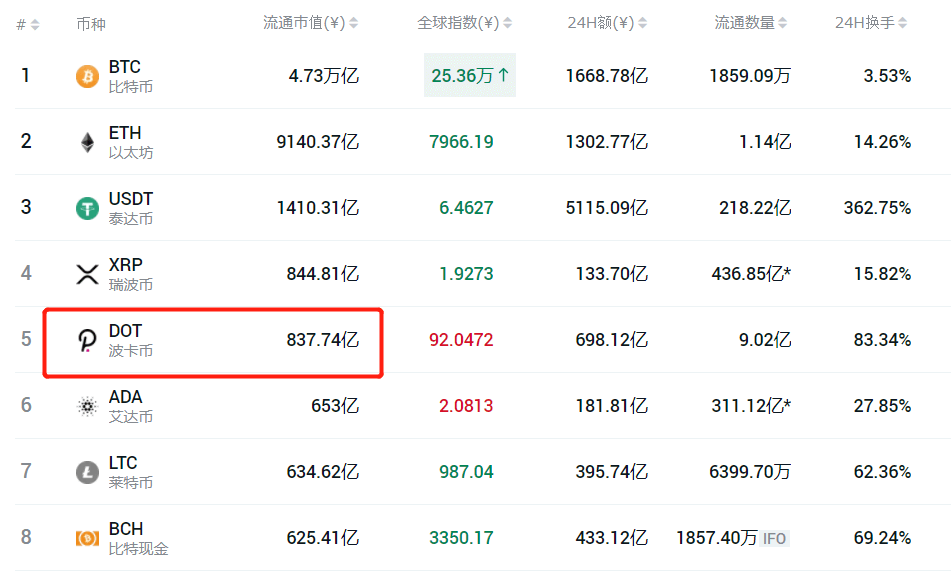The width and height of the screenshot is (951, 578).
Task: Click BTC price 25.36万 with up arrow
Action: pyautogui.click(x=470, y=76)
